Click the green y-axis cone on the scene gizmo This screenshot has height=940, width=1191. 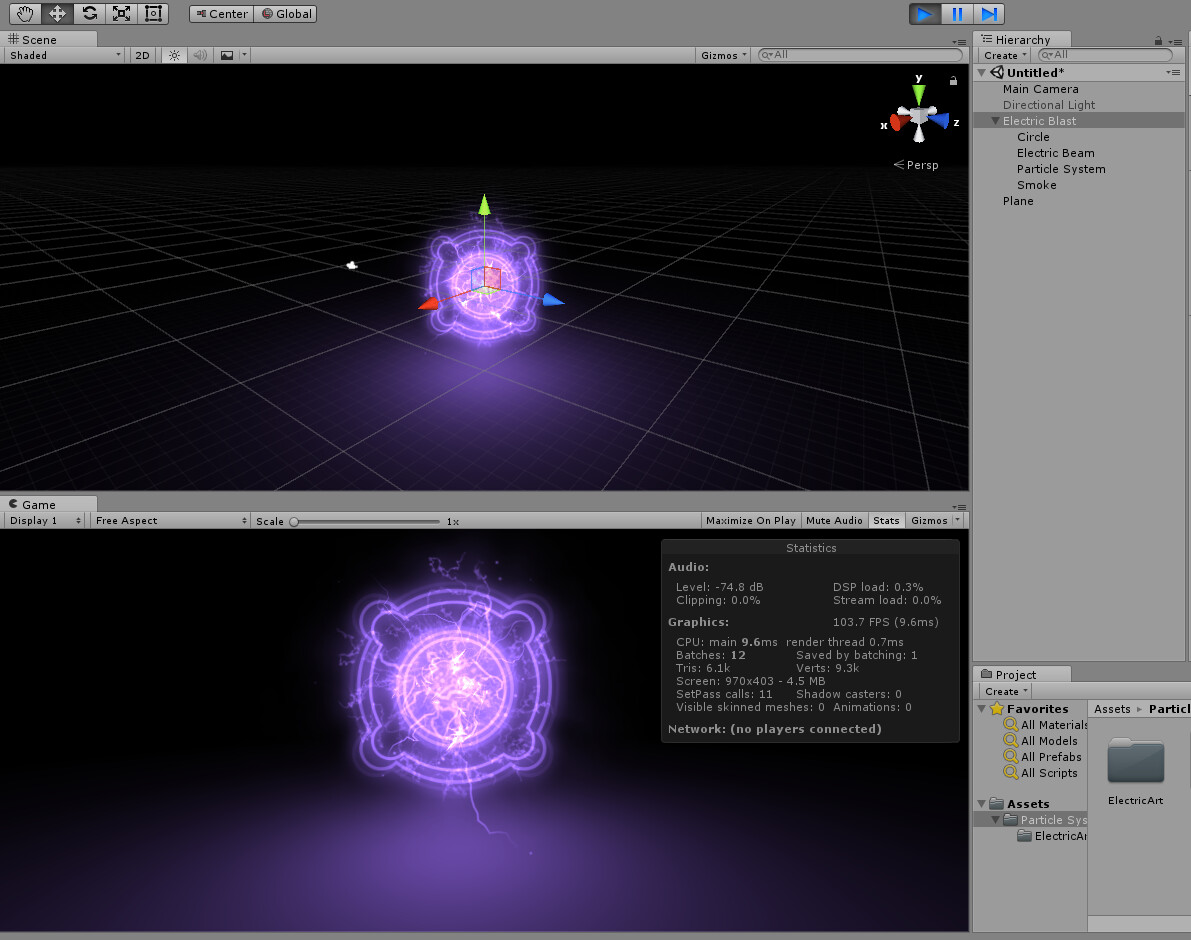pos(917,93)
